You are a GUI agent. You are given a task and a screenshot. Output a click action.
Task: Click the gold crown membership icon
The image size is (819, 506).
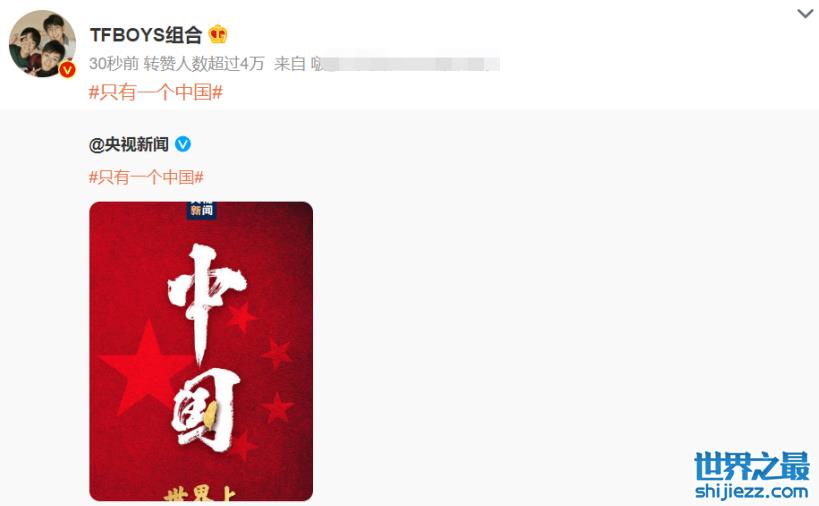[x=218, y=34]
